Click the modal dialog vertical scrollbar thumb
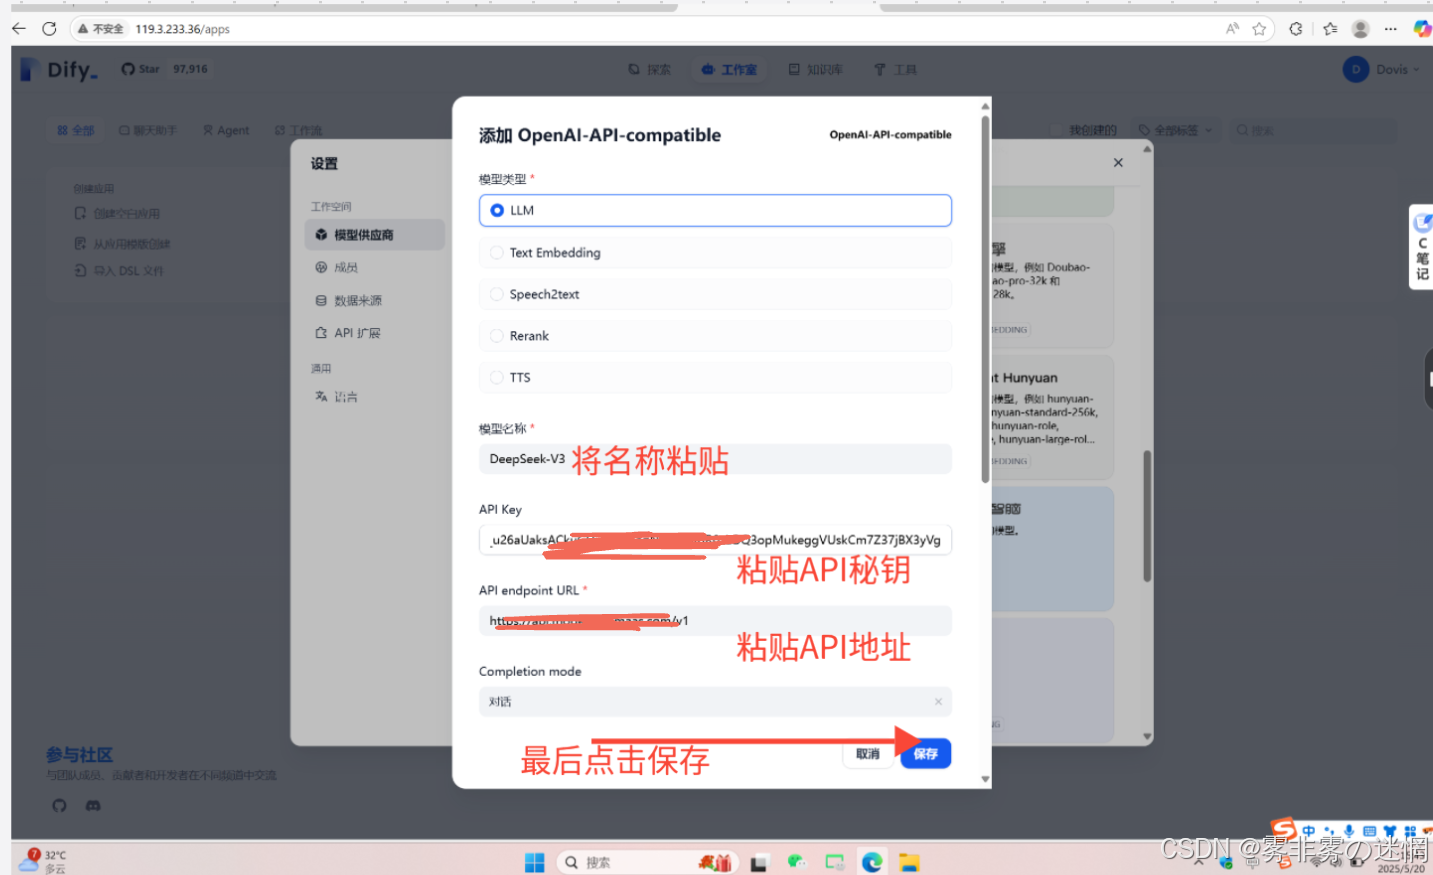The image size is (1433, 875). [x=985, y=300]
